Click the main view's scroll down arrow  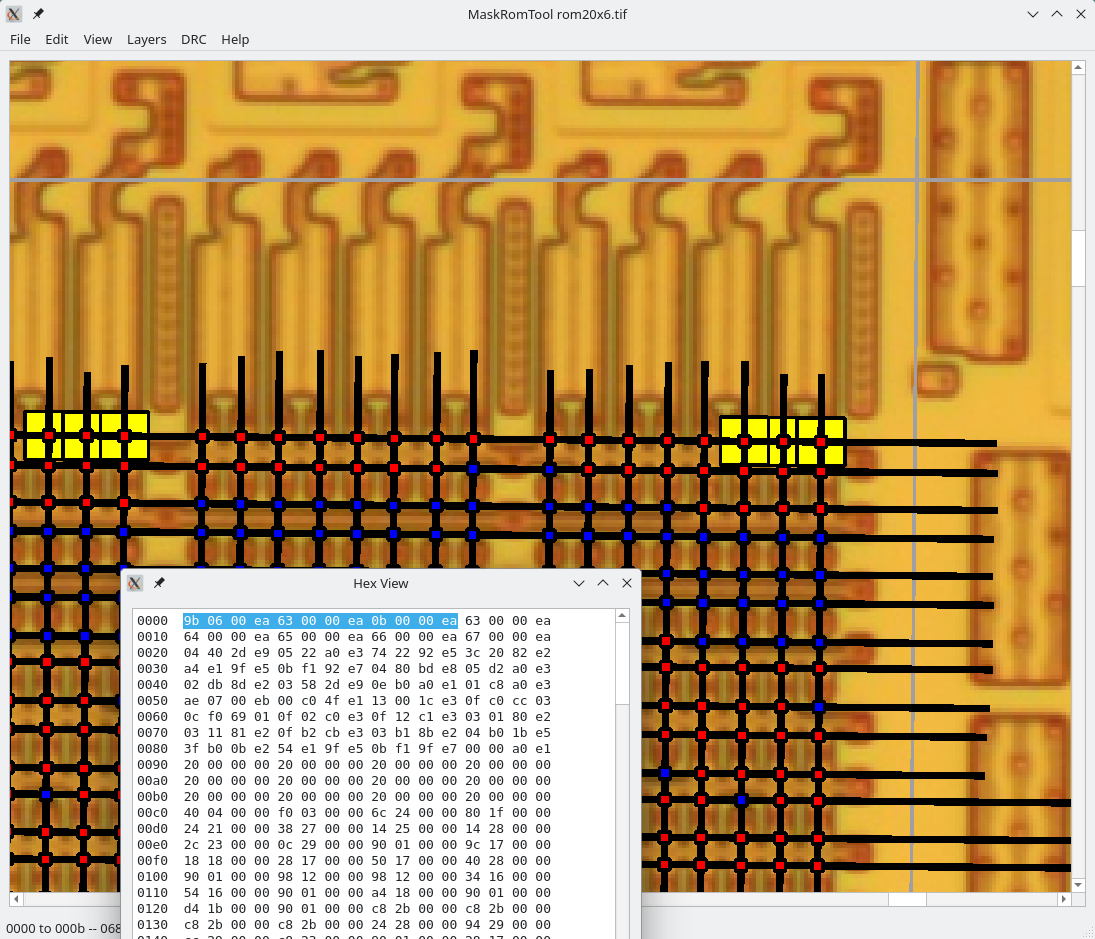(x=1078, y=885)
